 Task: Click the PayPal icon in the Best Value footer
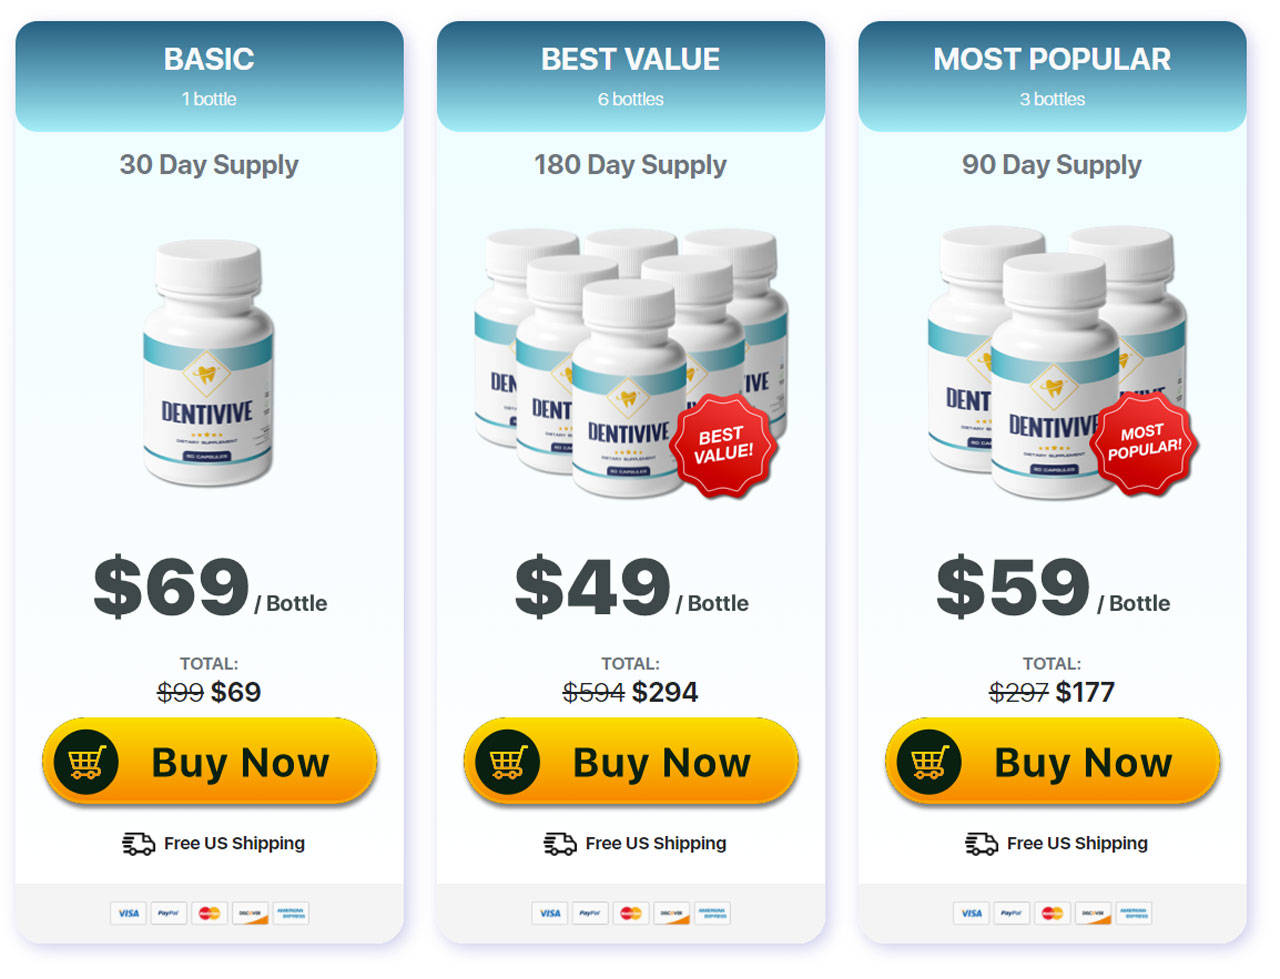tap(590, 913)
